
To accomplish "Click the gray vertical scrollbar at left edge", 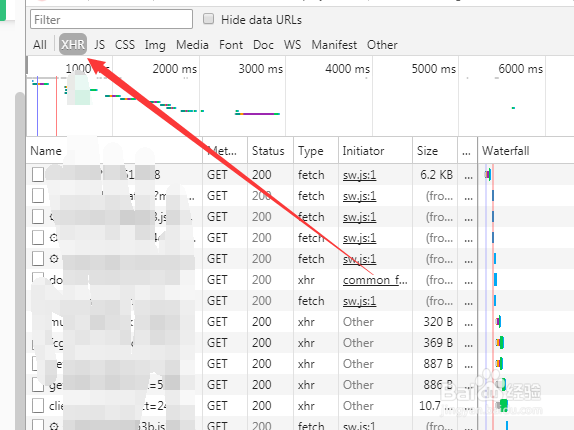I will [x=20, y=261].
